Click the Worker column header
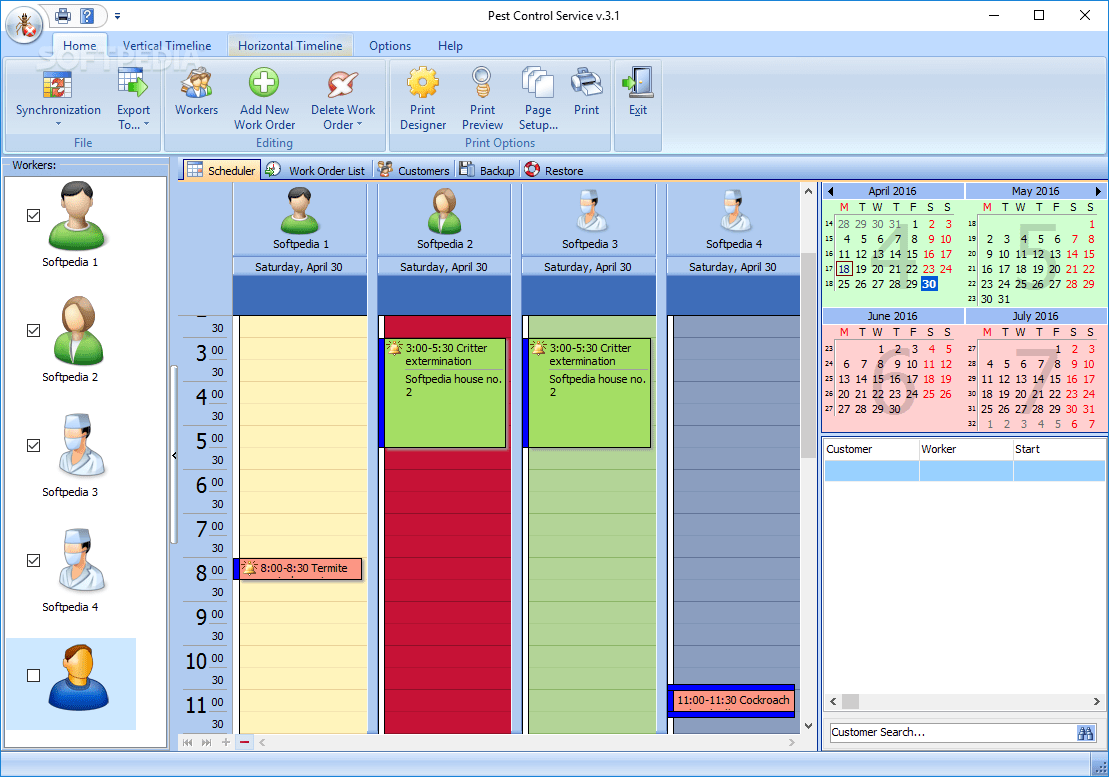1109x777 pixels. (x=966, y=449)
